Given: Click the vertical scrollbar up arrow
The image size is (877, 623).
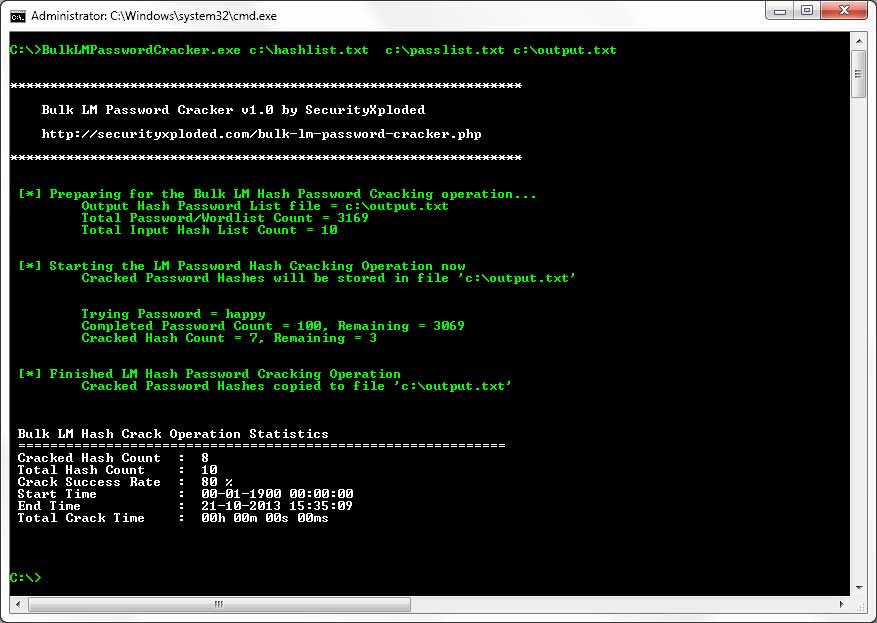Looking at the screenshot, I should tap(859, 40).
